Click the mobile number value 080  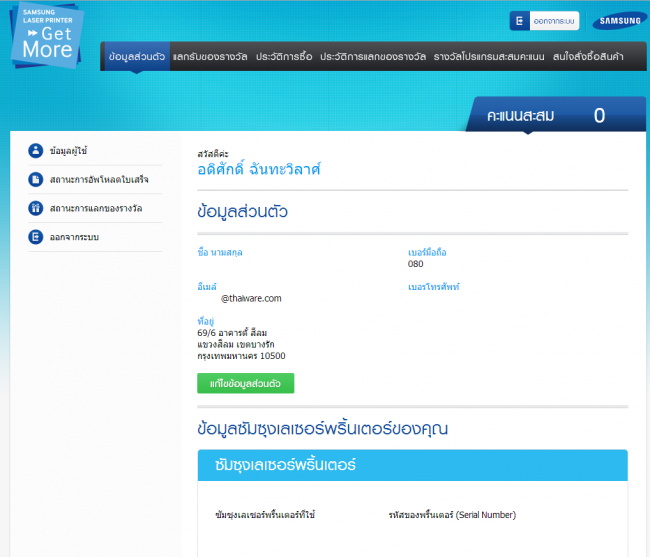(415, 264)
